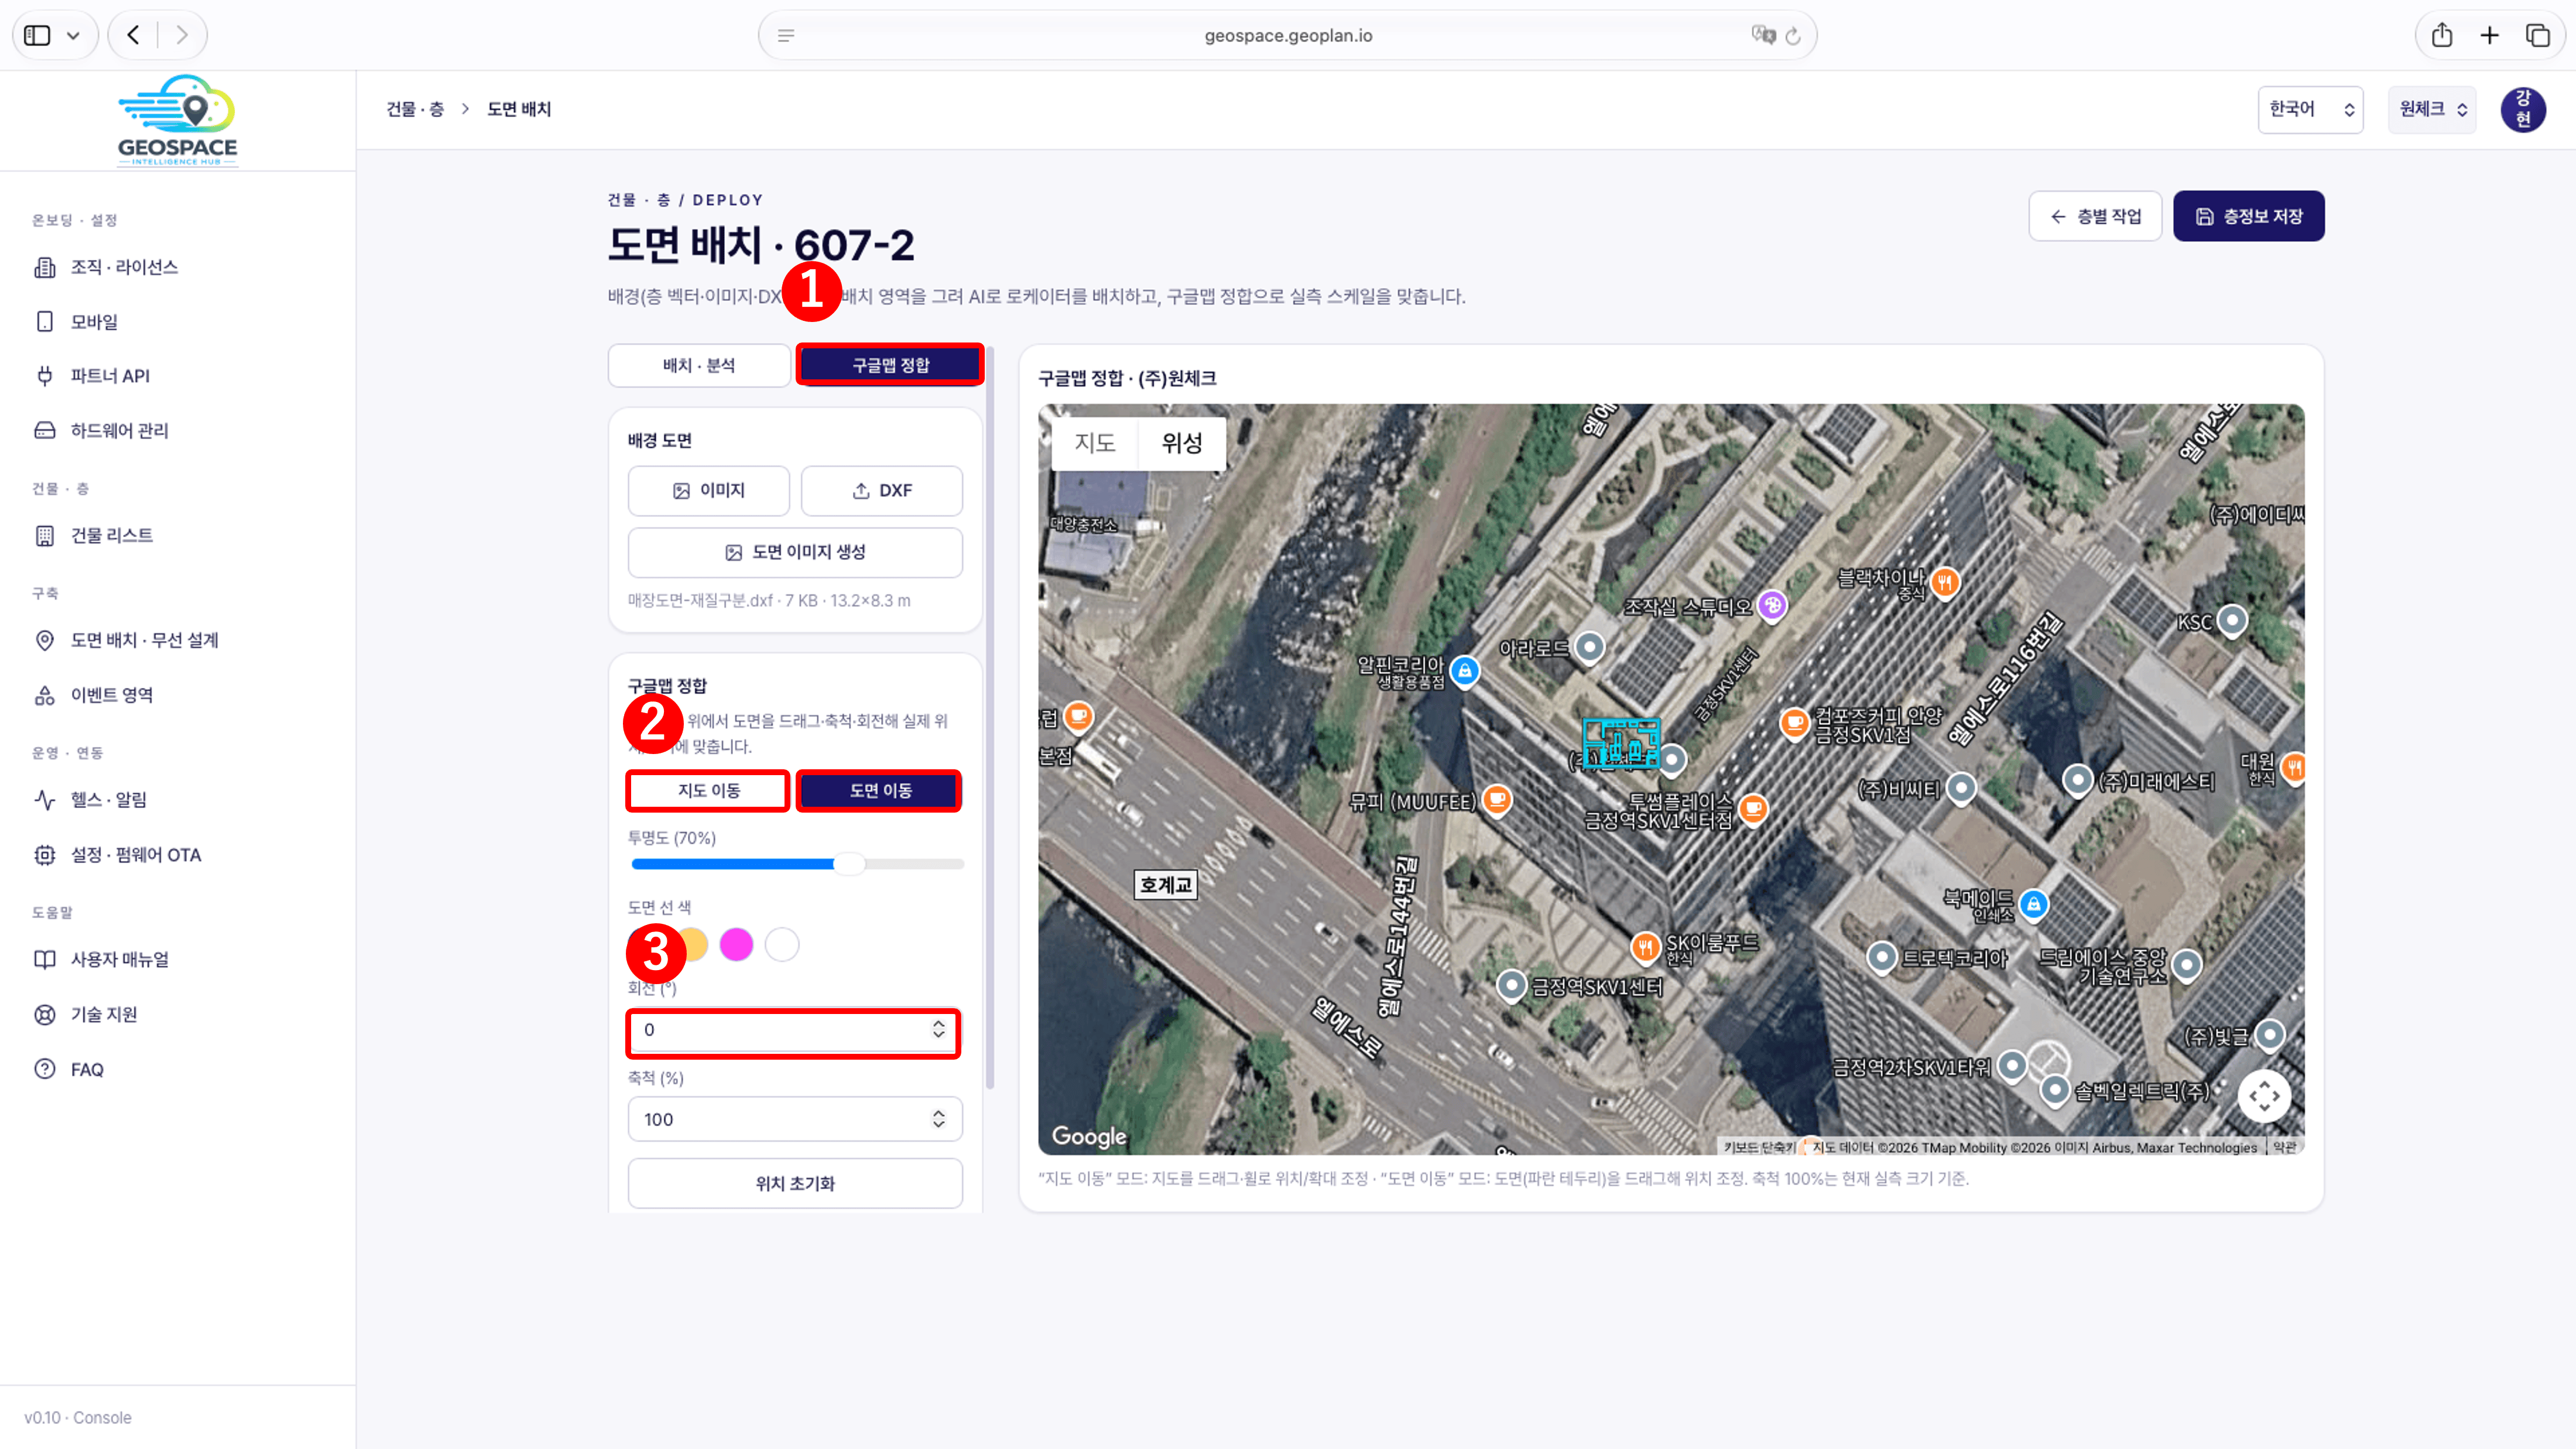Click the 층정보 저장 button

click(x=2249, y=216)
